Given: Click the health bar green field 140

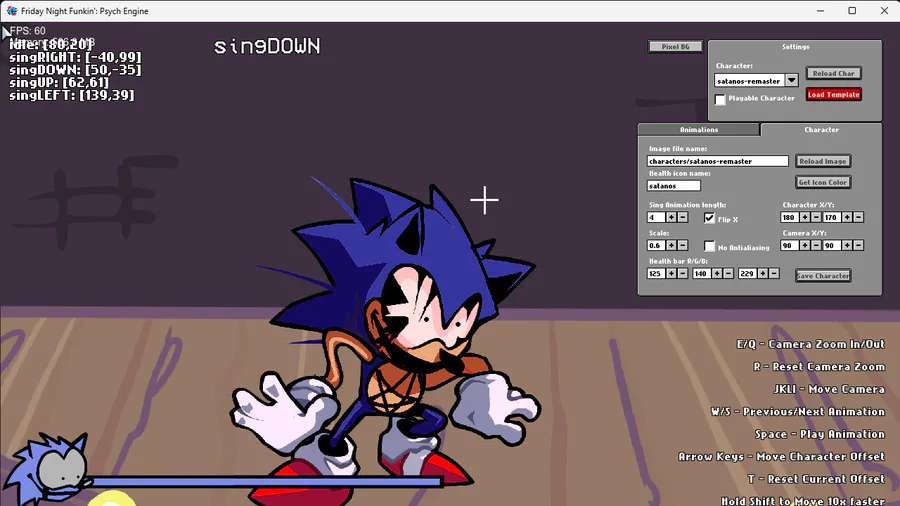Looking at the screenshot, I should (702, 274).
